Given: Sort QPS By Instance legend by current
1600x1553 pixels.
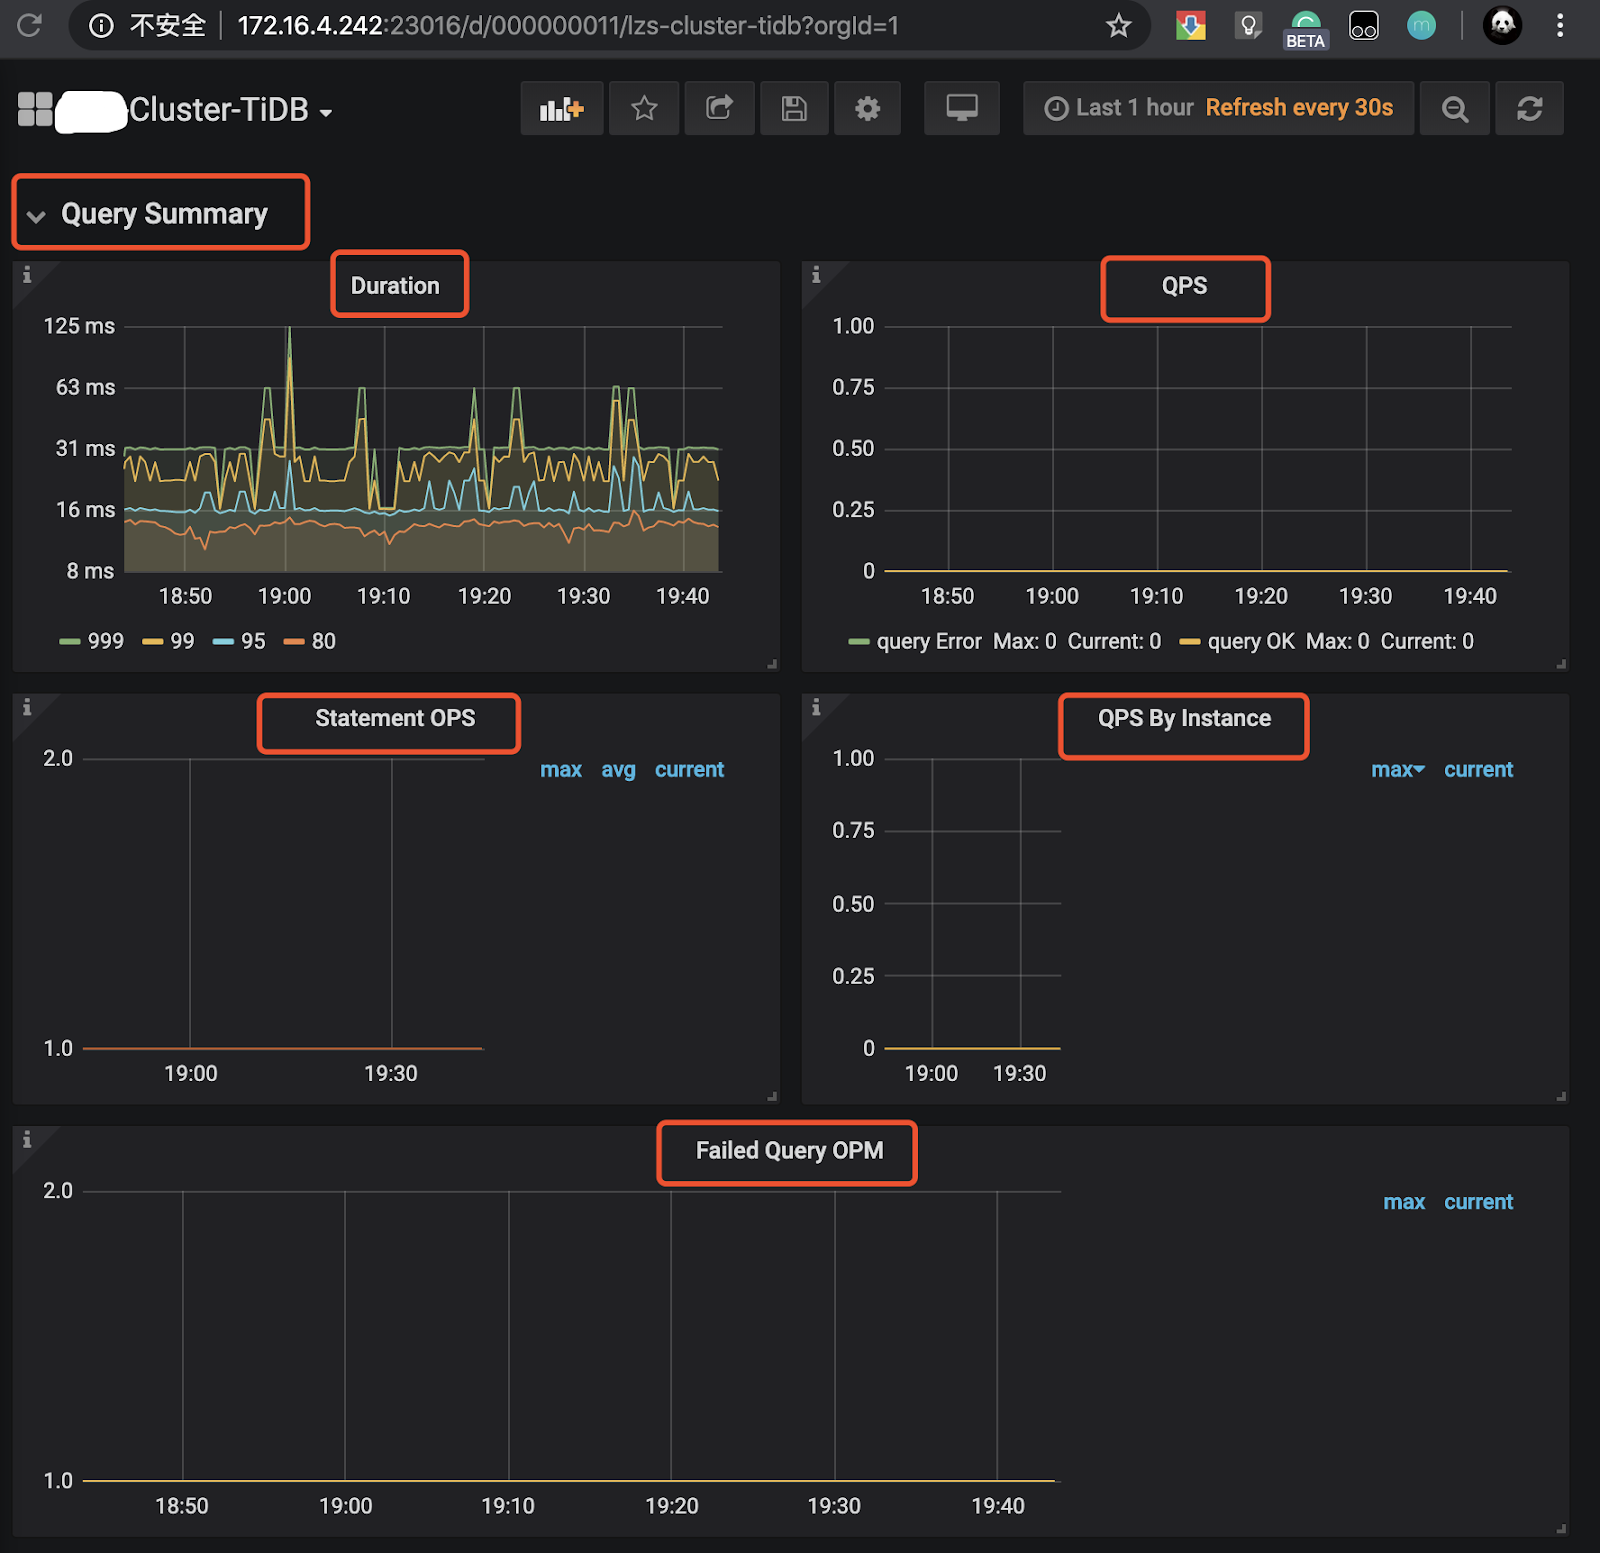Looking at the screenshot, I should click(x=1478, y=770).
